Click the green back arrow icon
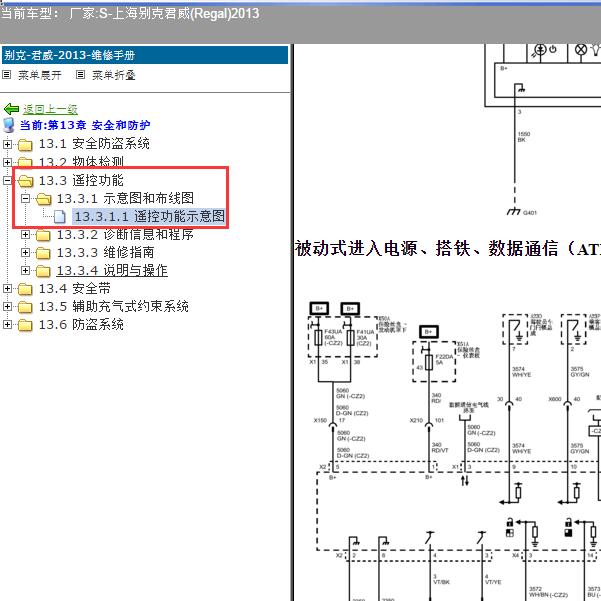601x601 pixels. tap(11, 109)
